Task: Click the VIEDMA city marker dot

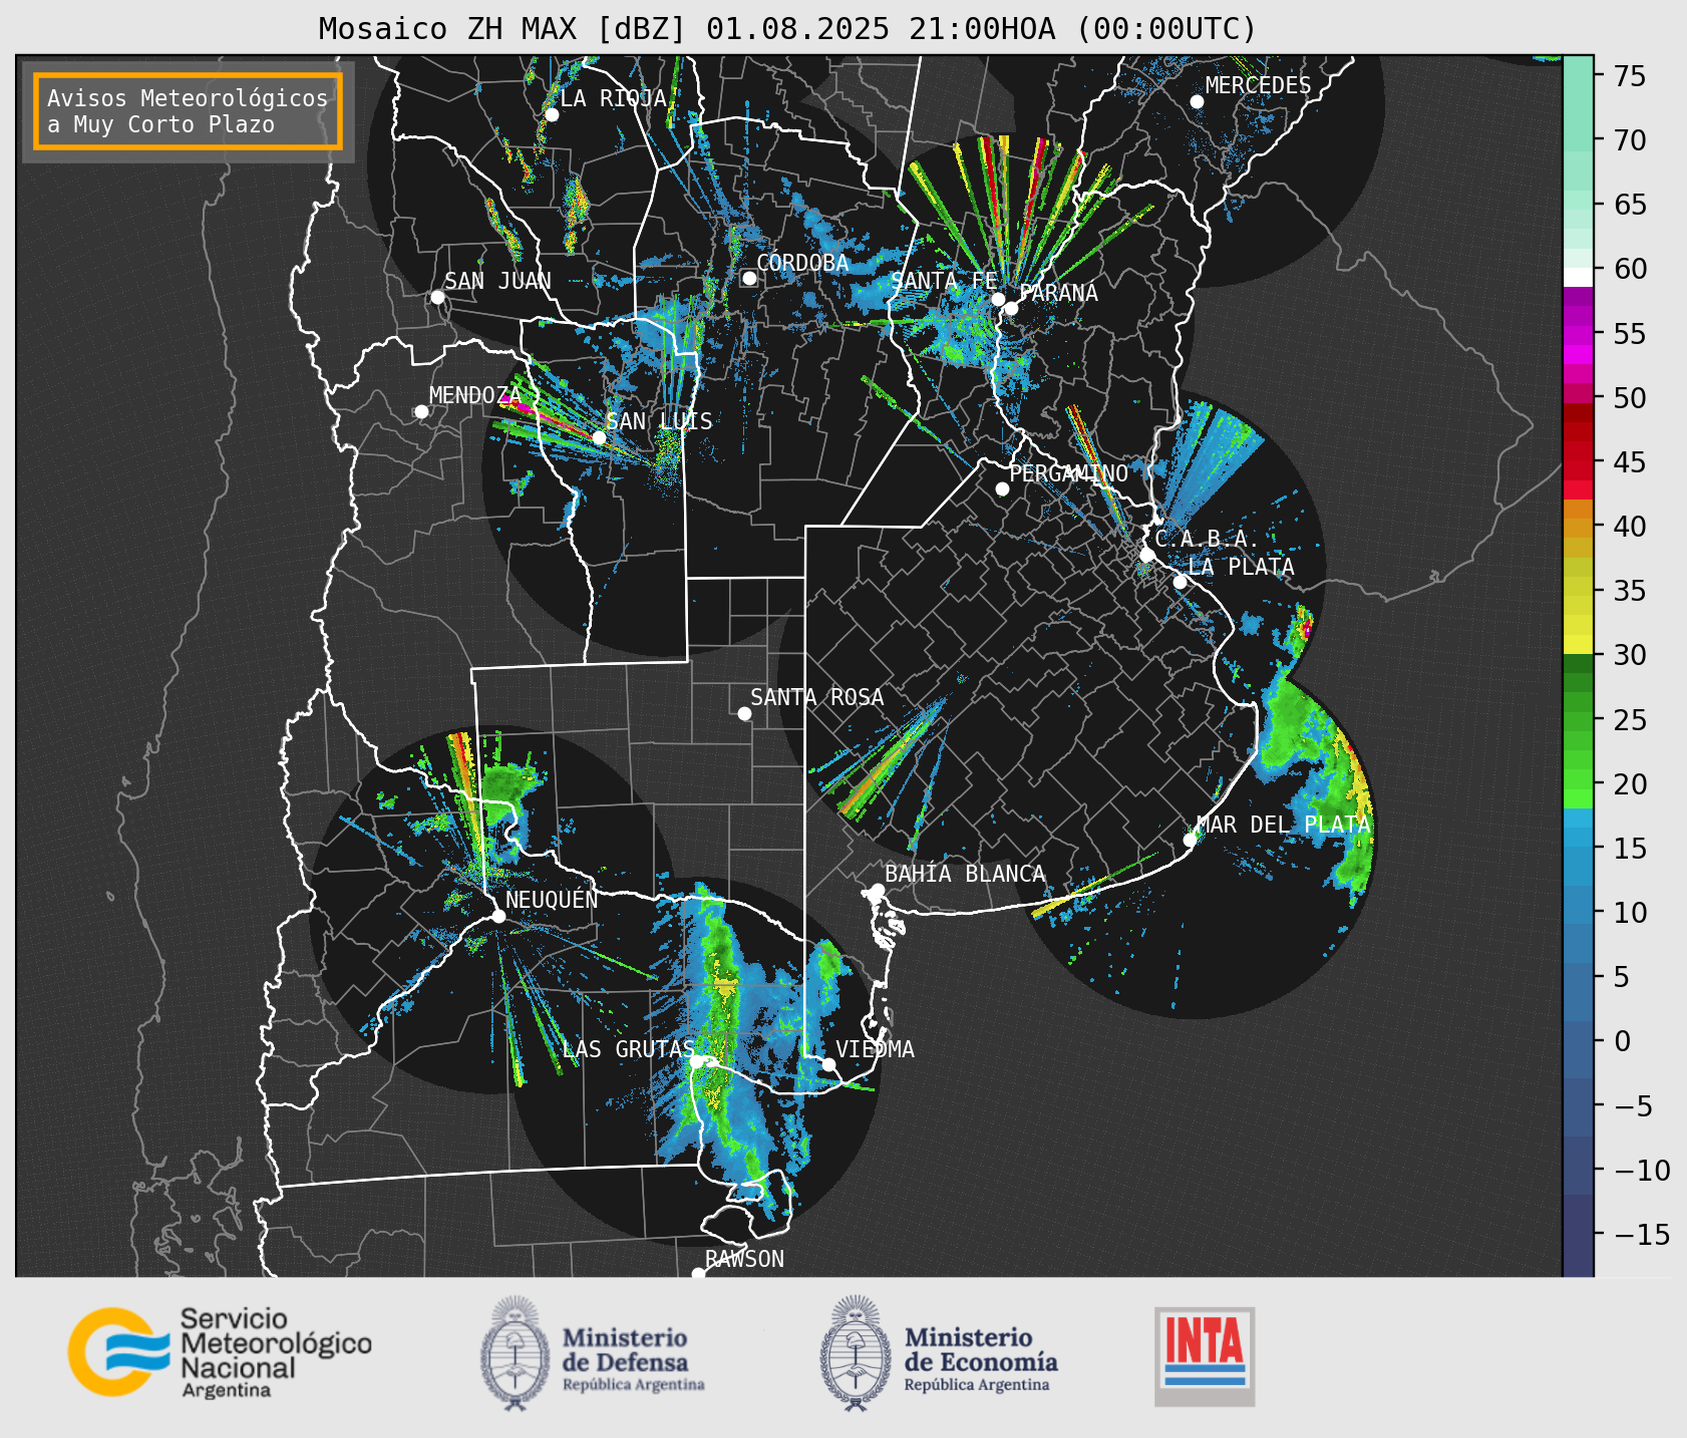Action: point(828,1064)
